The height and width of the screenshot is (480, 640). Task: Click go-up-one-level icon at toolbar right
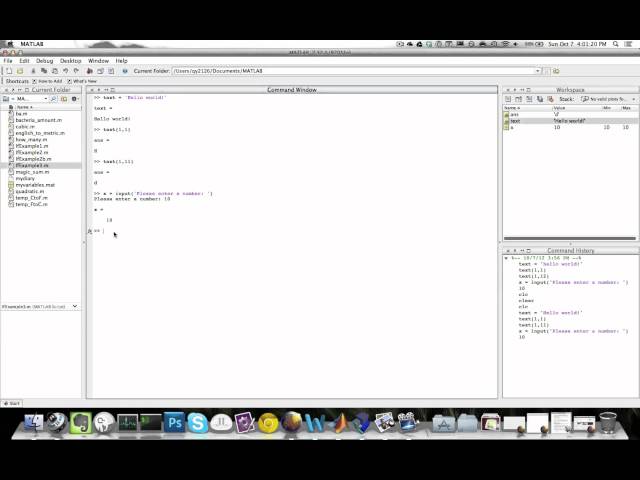[x=556, y=71]
